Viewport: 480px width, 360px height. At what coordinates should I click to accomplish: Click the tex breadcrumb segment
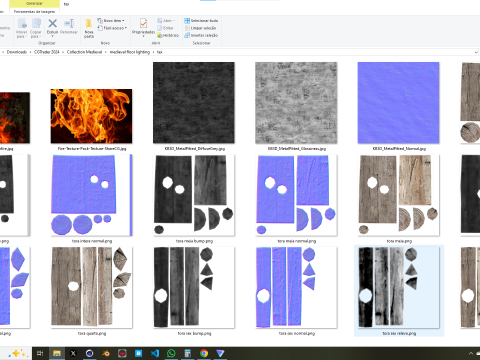point(160,52)
